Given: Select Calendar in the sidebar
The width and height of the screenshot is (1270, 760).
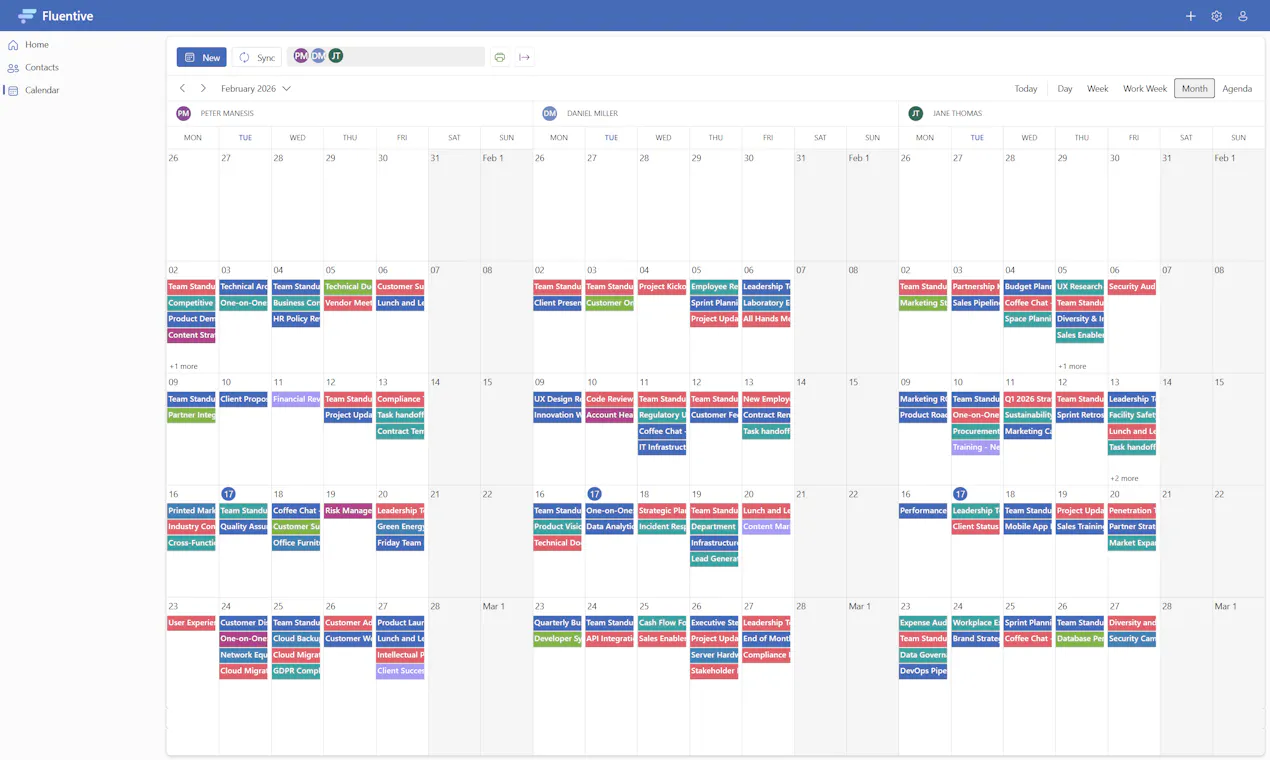Looking at the screenshot, I should coord(41,90).
